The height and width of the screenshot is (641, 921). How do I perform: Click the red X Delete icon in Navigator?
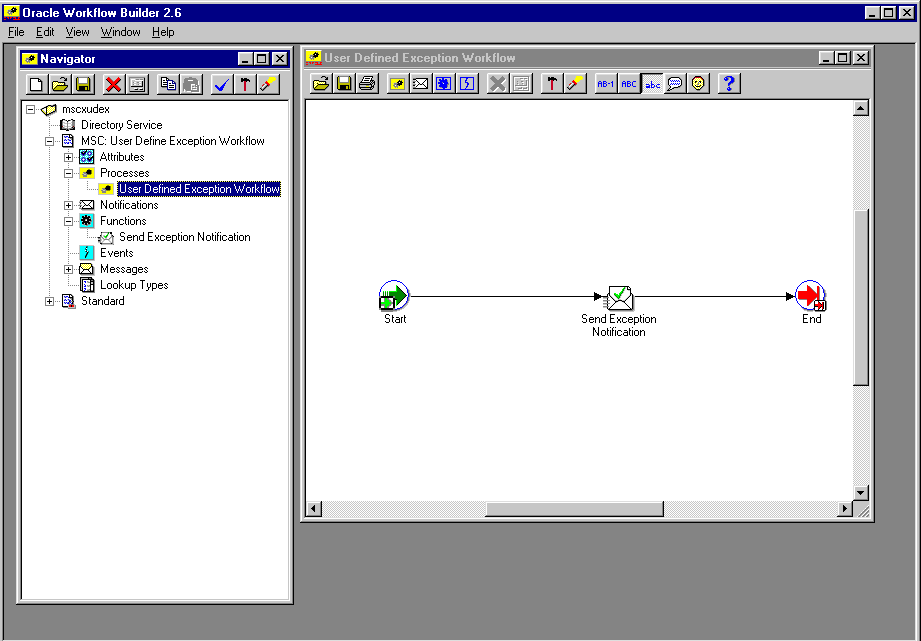coord(113,84)
